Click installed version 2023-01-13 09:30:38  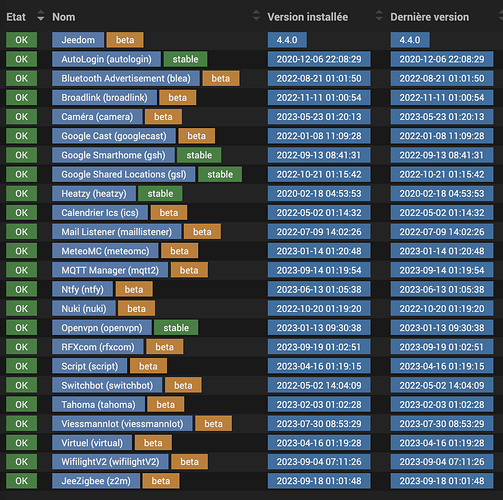[319, 328]
